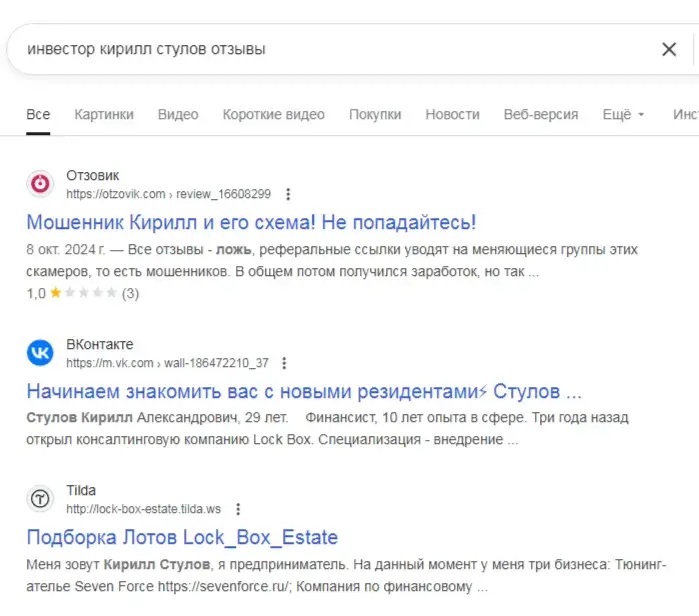Click the lock-box-estate.tilda.ws URL

coord(144,509)
